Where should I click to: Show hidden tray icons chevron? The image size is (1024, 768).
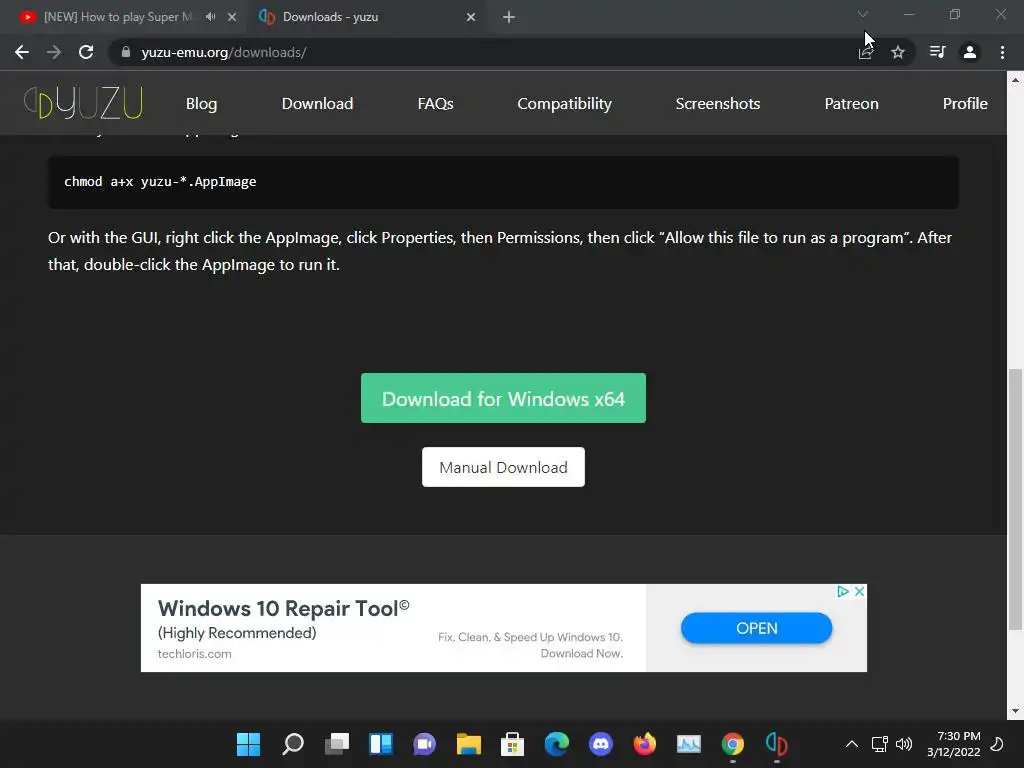[852, 744]
